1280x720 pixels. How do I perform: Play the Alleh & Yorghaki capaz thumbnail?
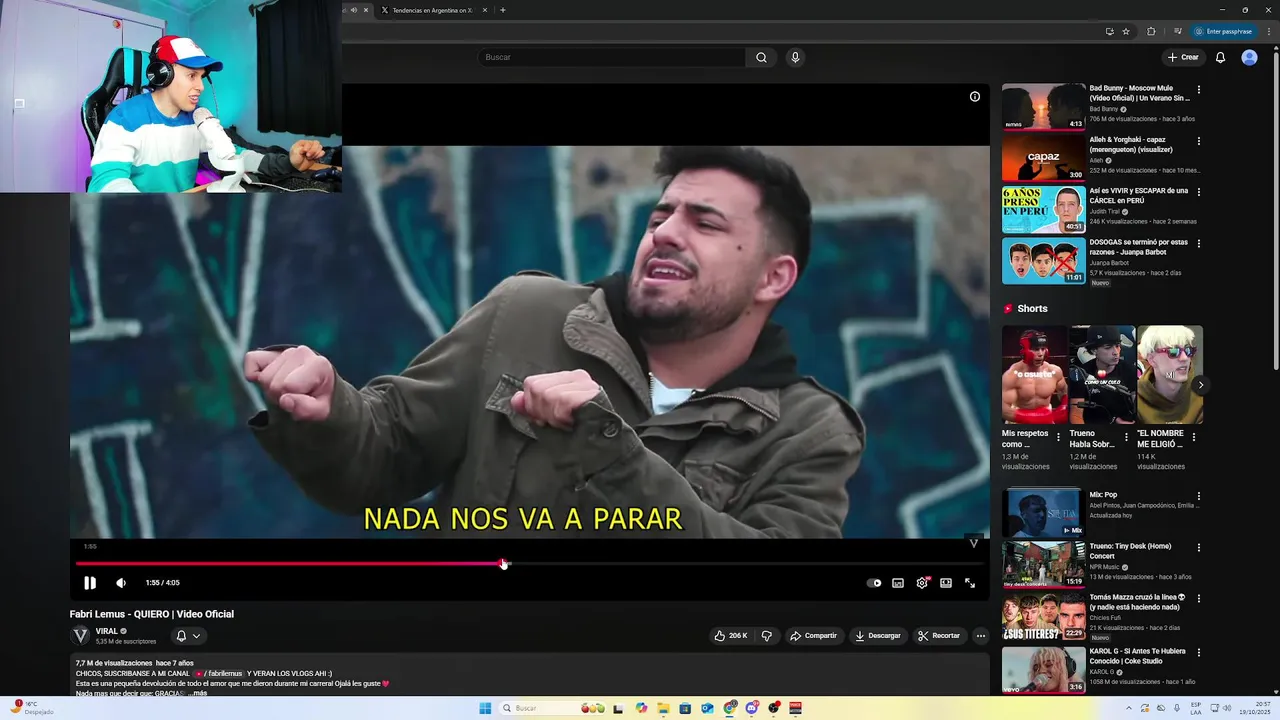[x=1043, y=157]
